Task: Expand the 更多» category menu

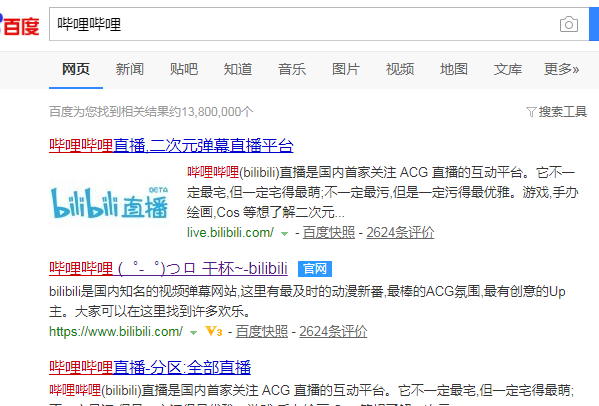Action: [x=561, y=69]
